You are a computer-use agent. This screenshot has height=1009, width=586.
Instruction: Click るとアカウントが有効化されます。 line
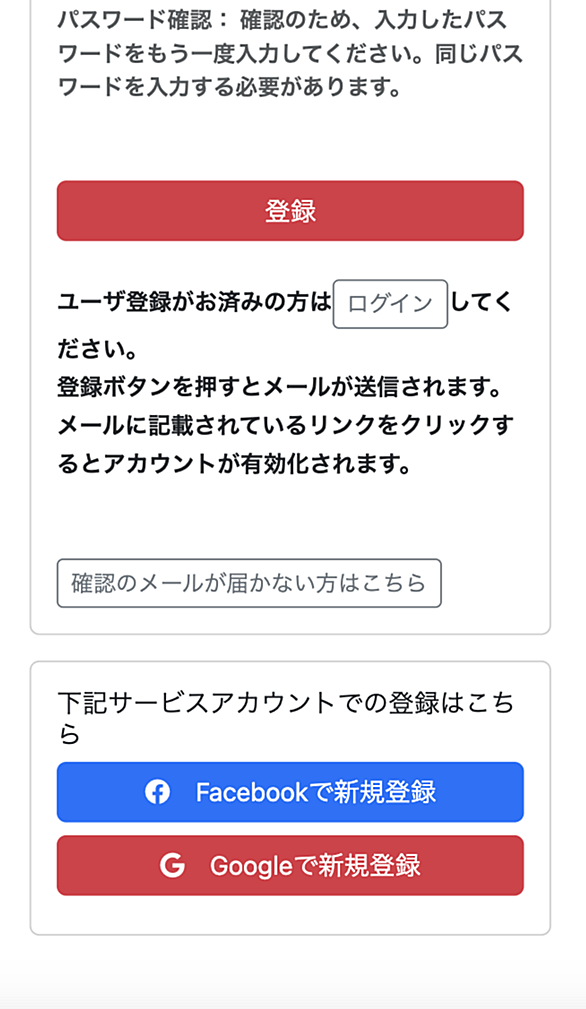point(235,463)
